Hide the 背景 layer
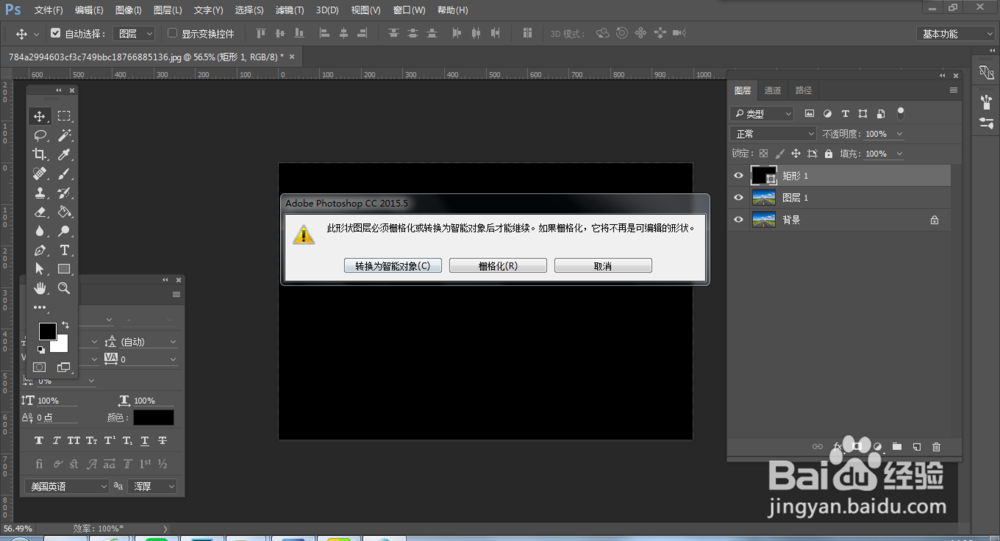The image size is (1000, 541). pos(739,219)
